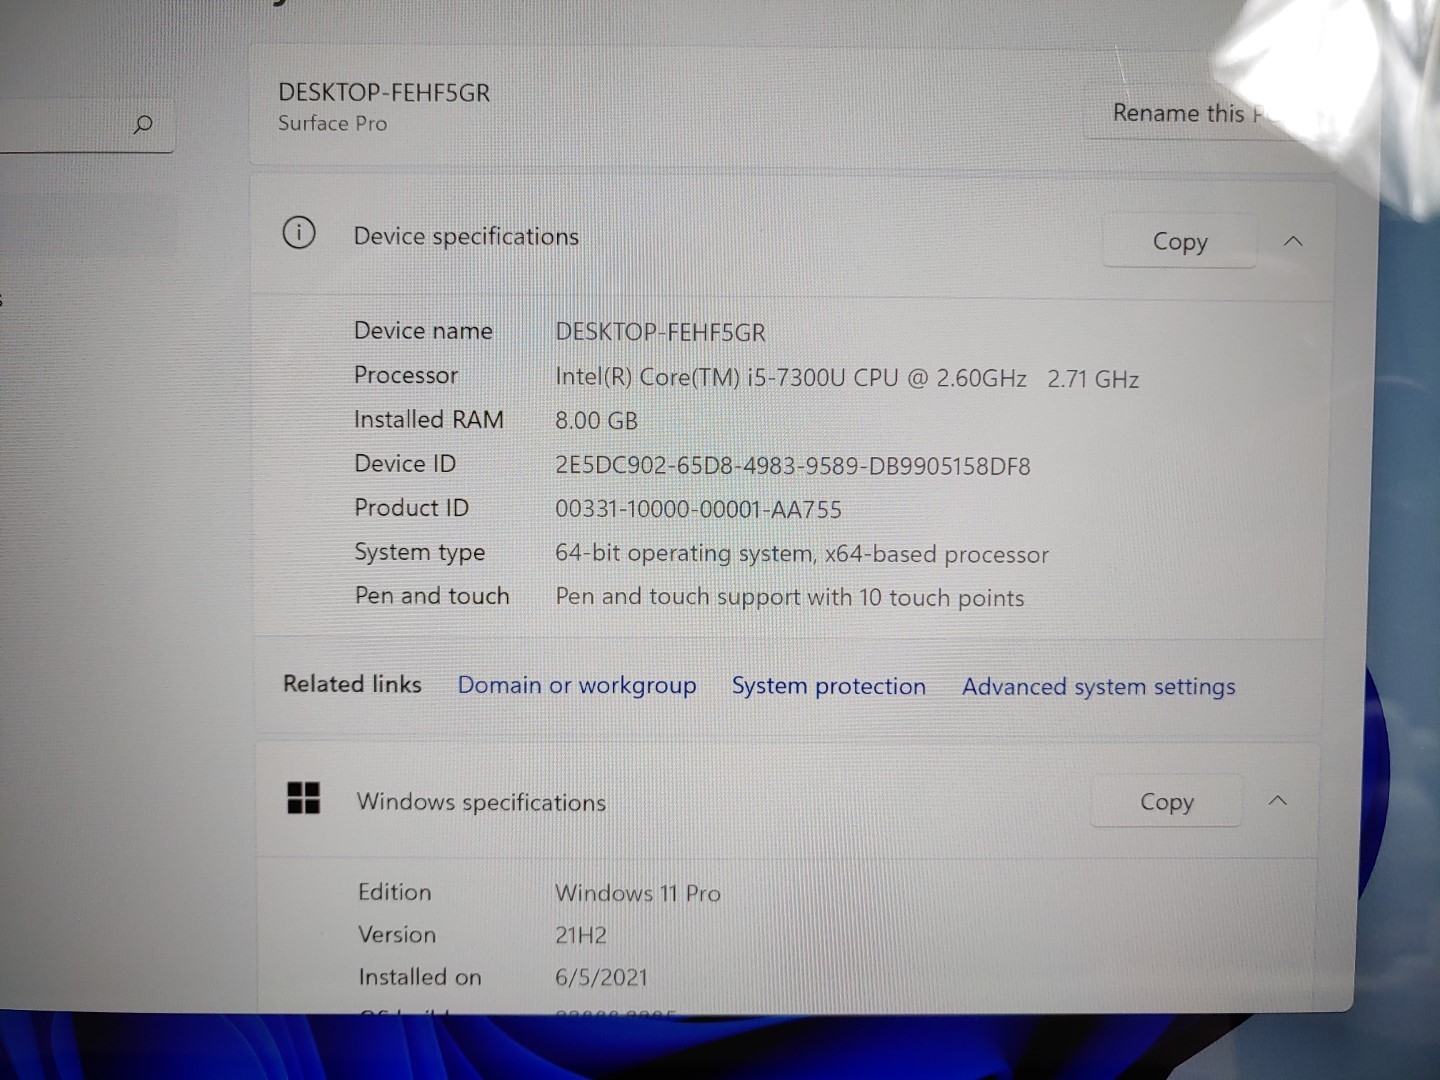The image size is (1440, 1080).
Task: Click the settings search field
Action: click(x=85, y=125)
